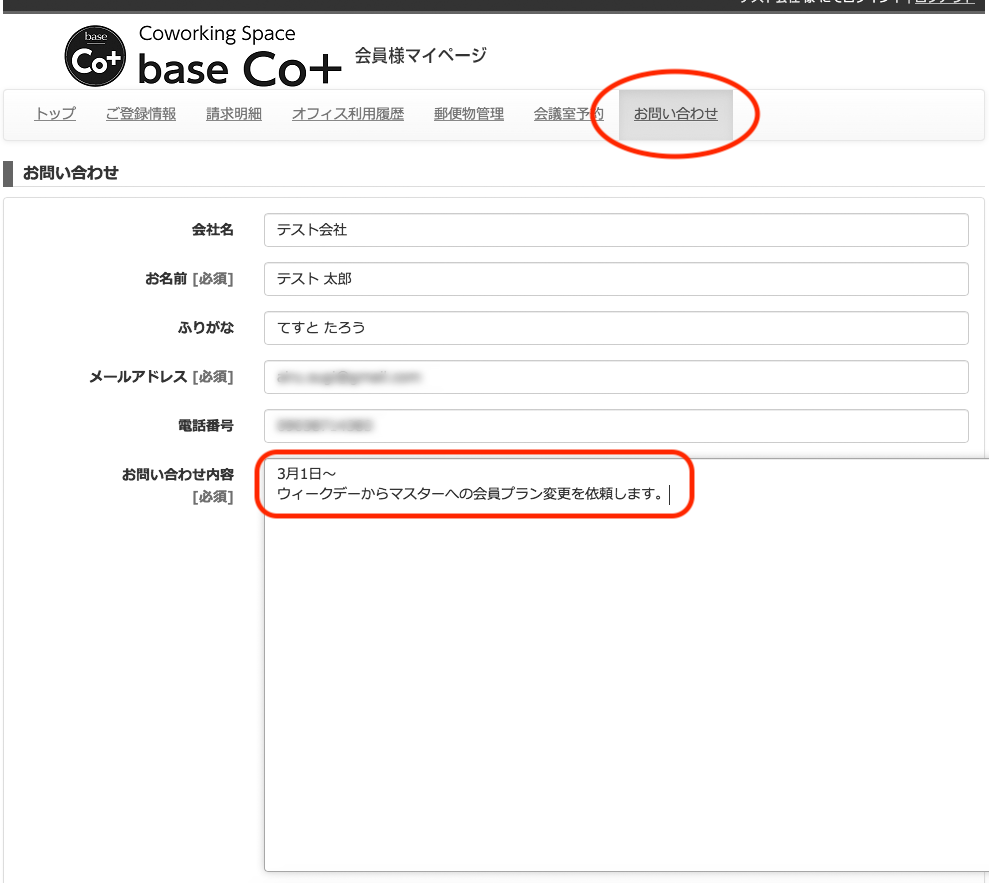Focus the 会社名 field containing テスト会社
Image resolution: width=989 pixels, height=883 pixels.
pyautogui.click(x=616, y=230)
